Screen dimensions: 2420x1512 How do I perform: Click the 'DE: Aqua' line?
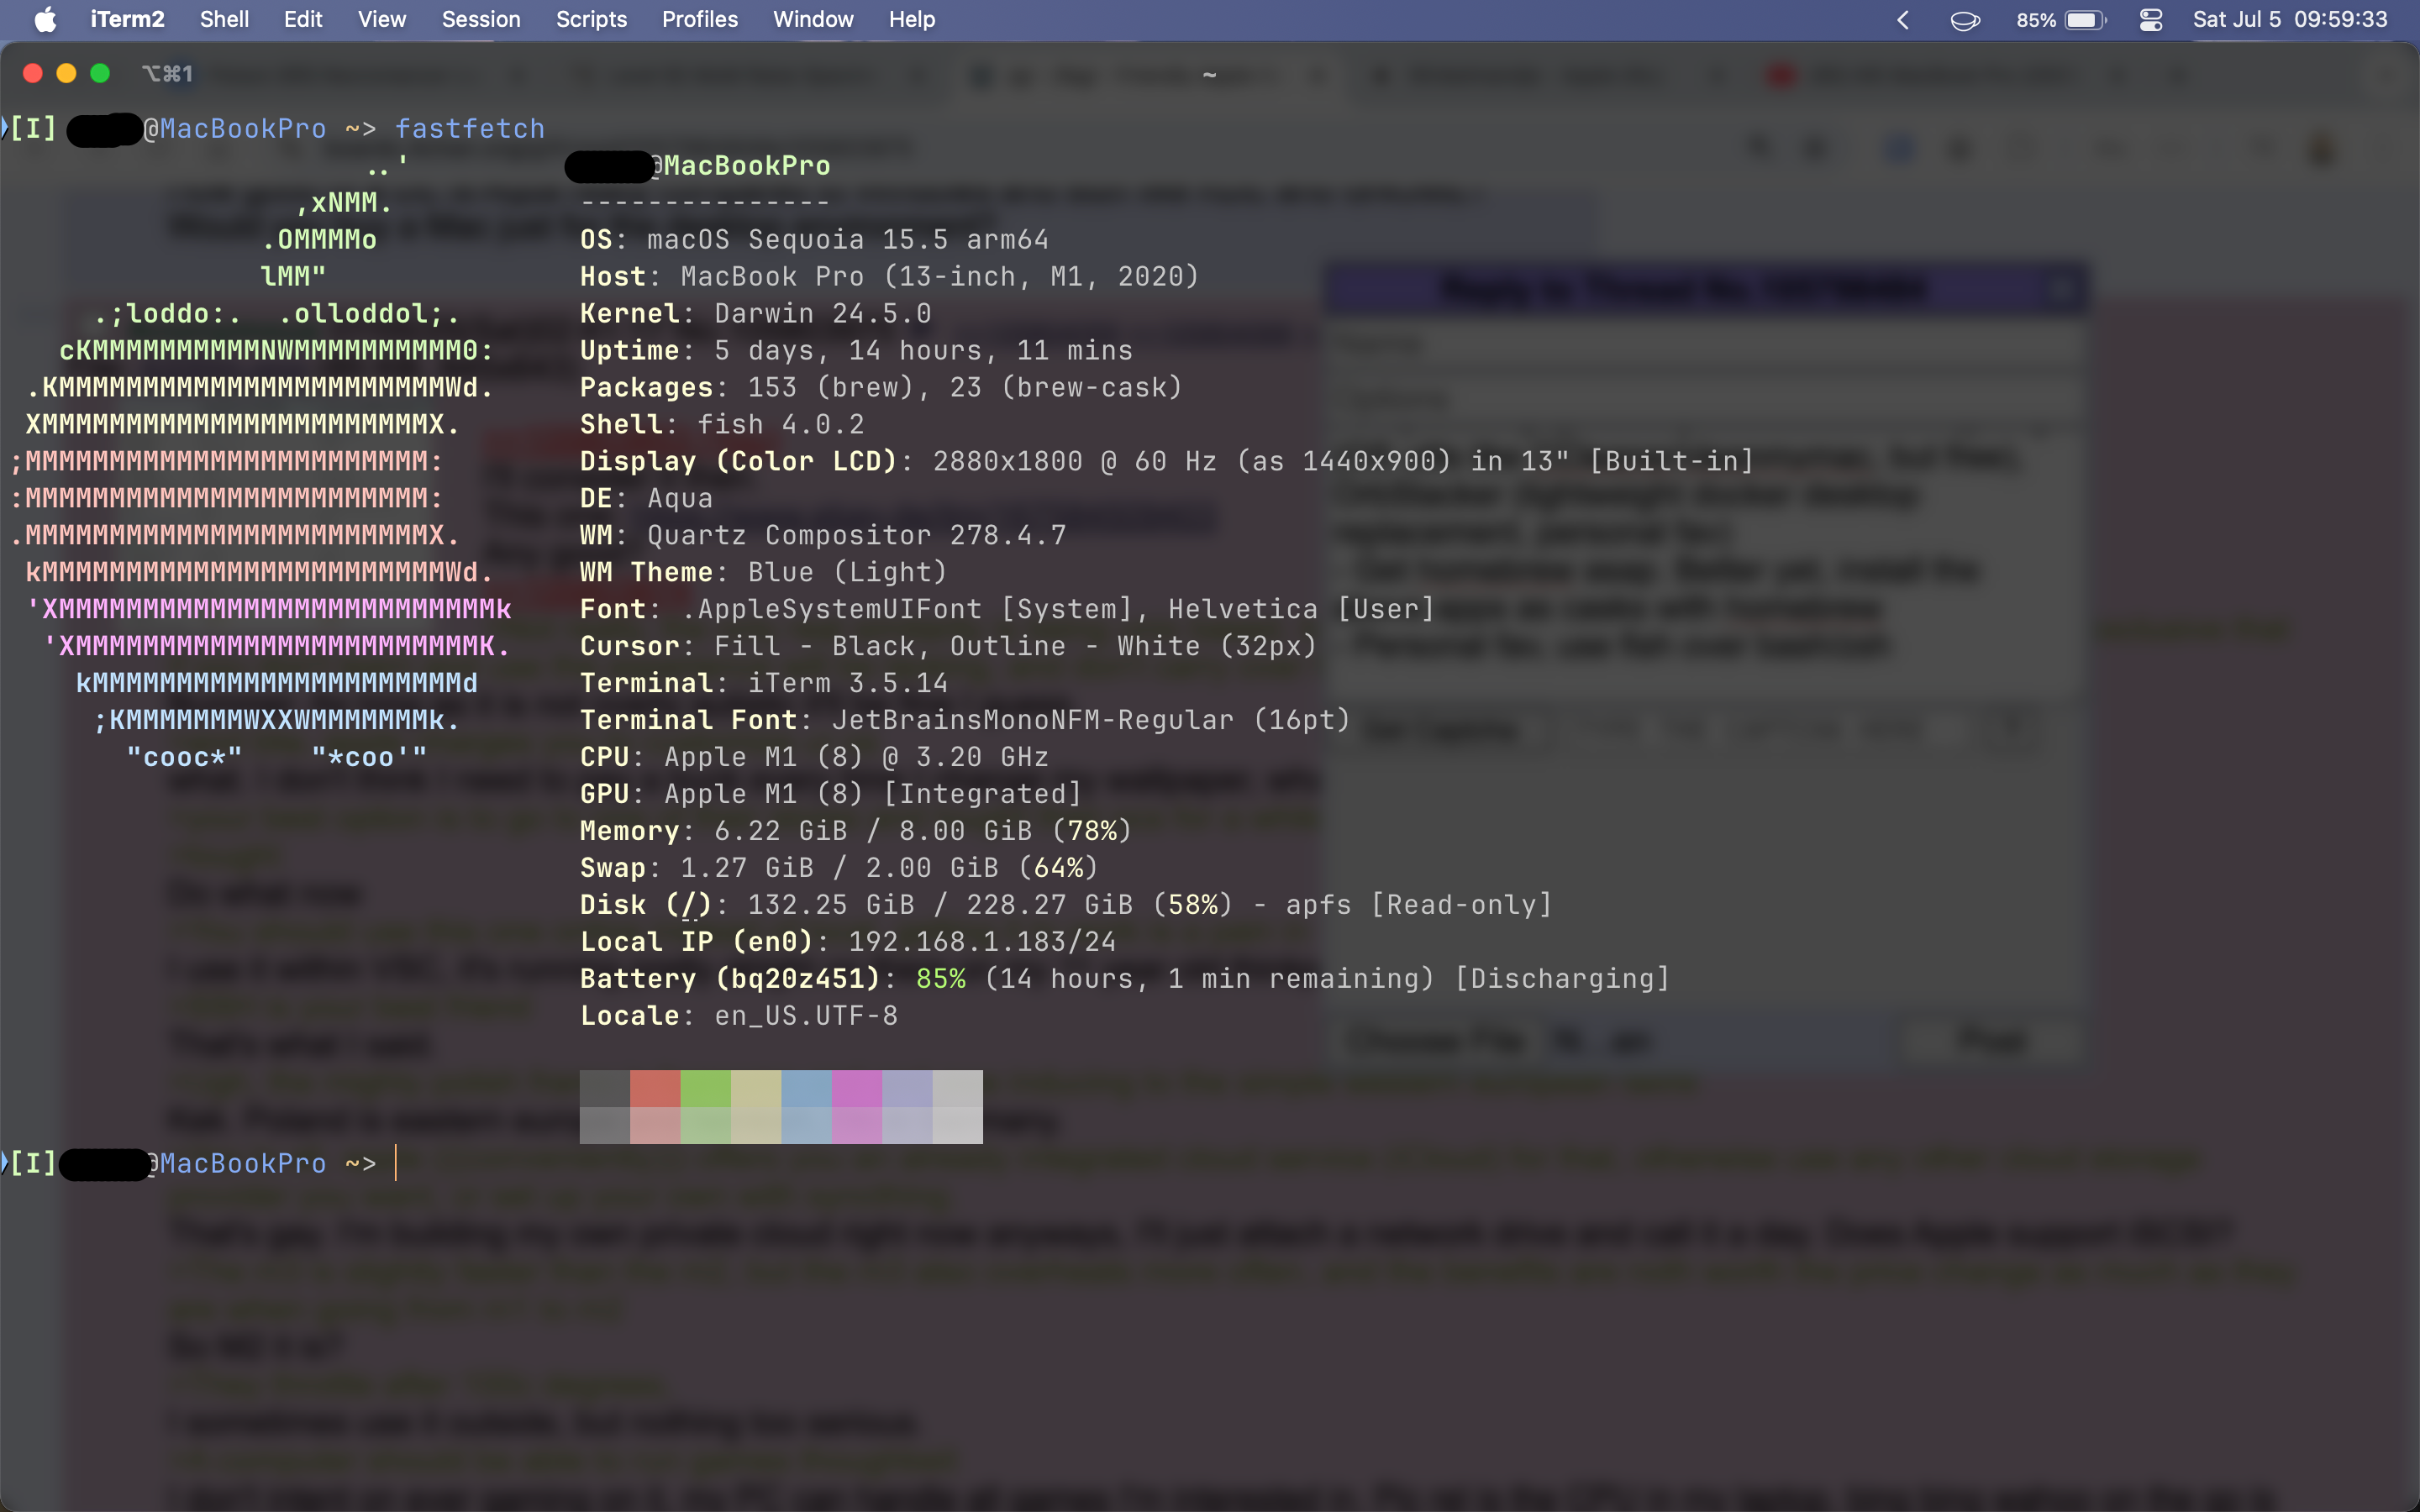pyautogui.click(x=647, y=498)
